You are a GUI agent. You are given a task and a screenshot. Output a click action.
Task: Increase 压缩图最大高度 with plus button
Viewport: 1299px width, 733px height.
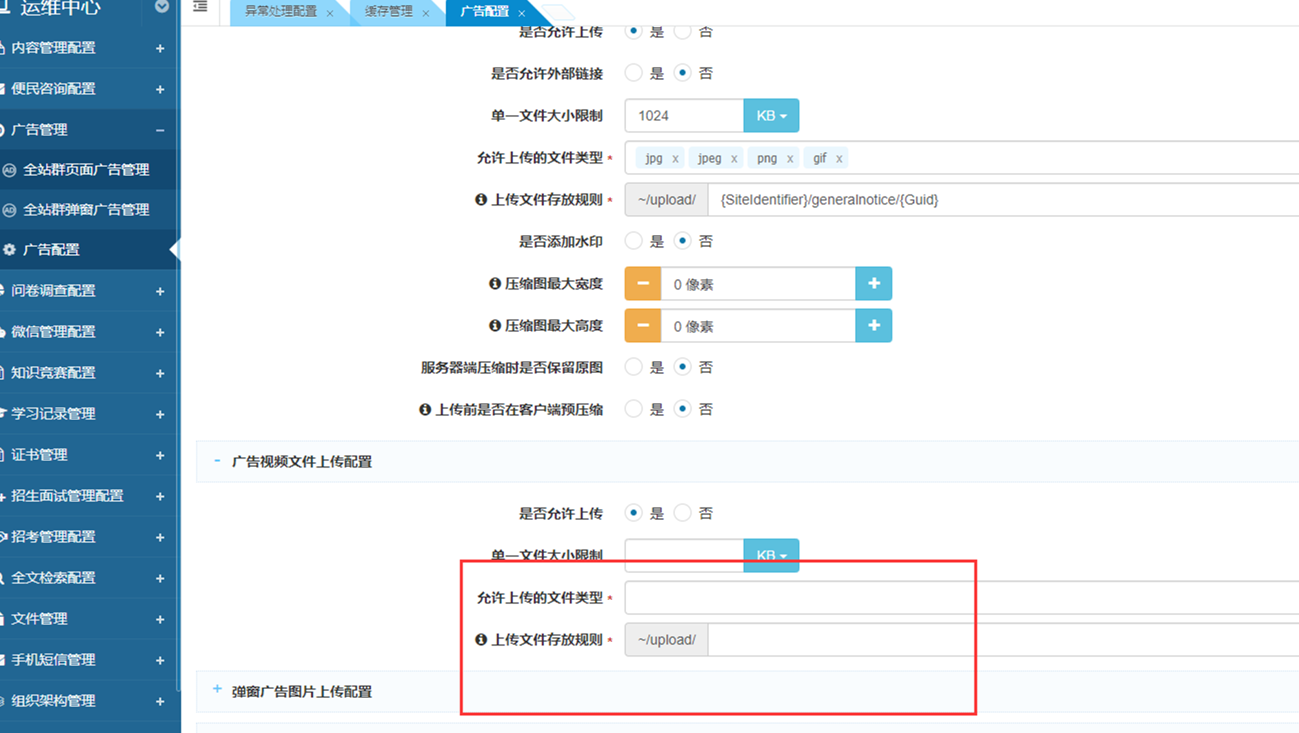coord(873,326)
